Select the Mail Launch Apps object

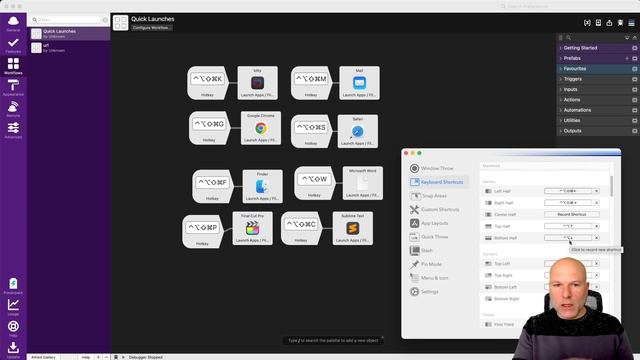[359, 83]
